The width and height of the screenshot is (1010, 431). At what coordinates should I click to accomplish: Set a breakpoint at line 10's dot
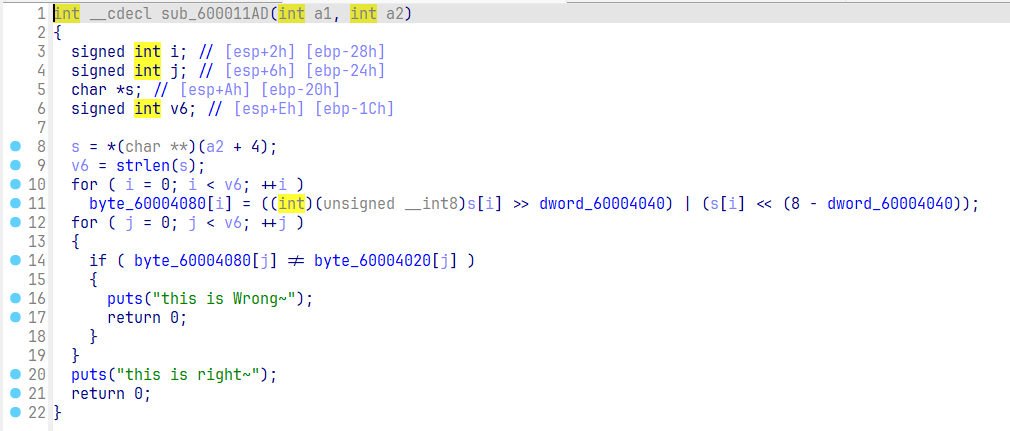pyautogui.click(x=14, y=185)
